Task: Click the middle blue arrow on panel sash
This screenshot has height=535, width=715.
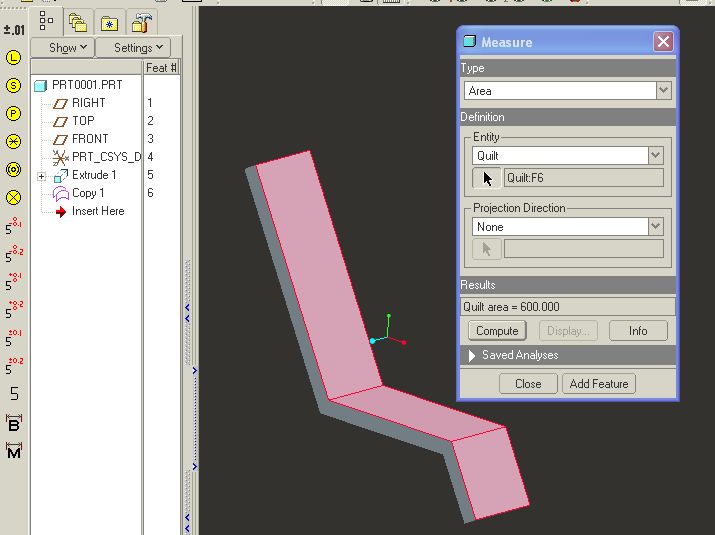Action: coord(195,370)
